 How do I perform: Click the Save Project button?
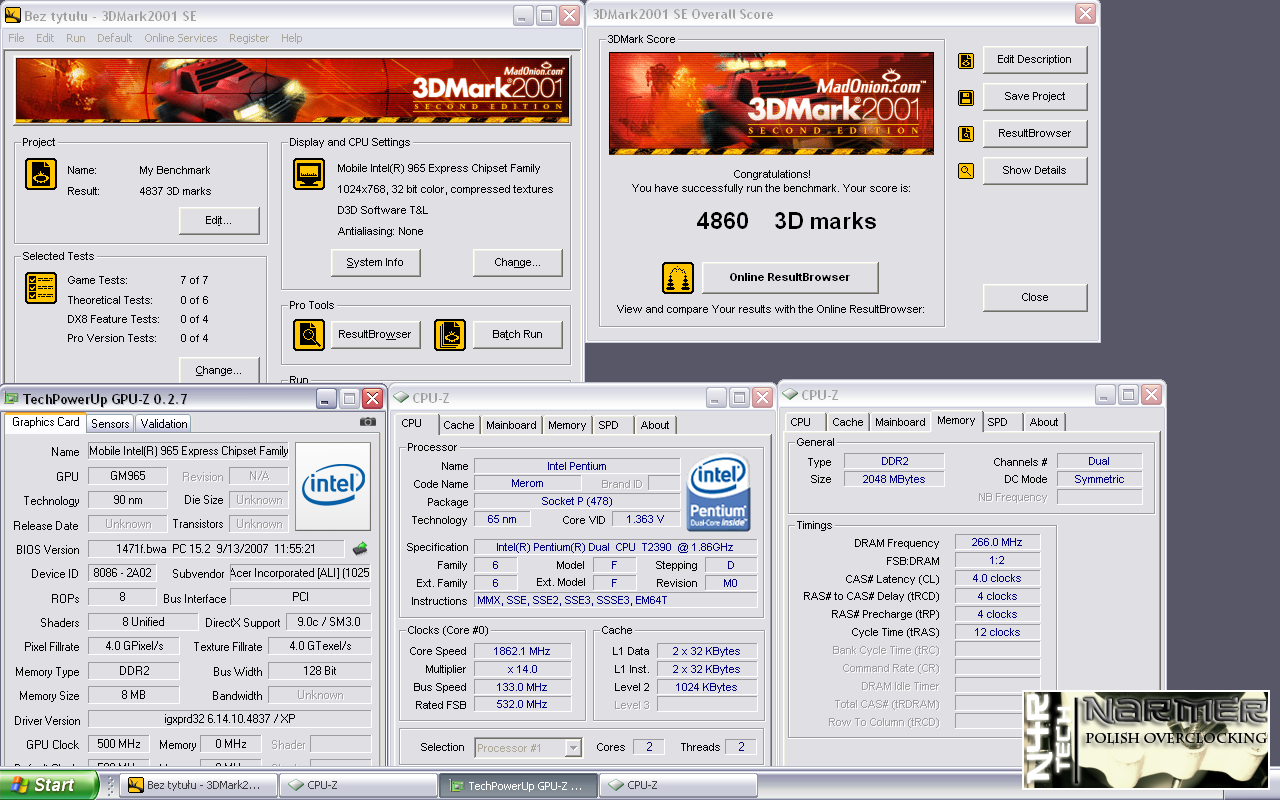pyautogui.click(x=1034, y=96)
